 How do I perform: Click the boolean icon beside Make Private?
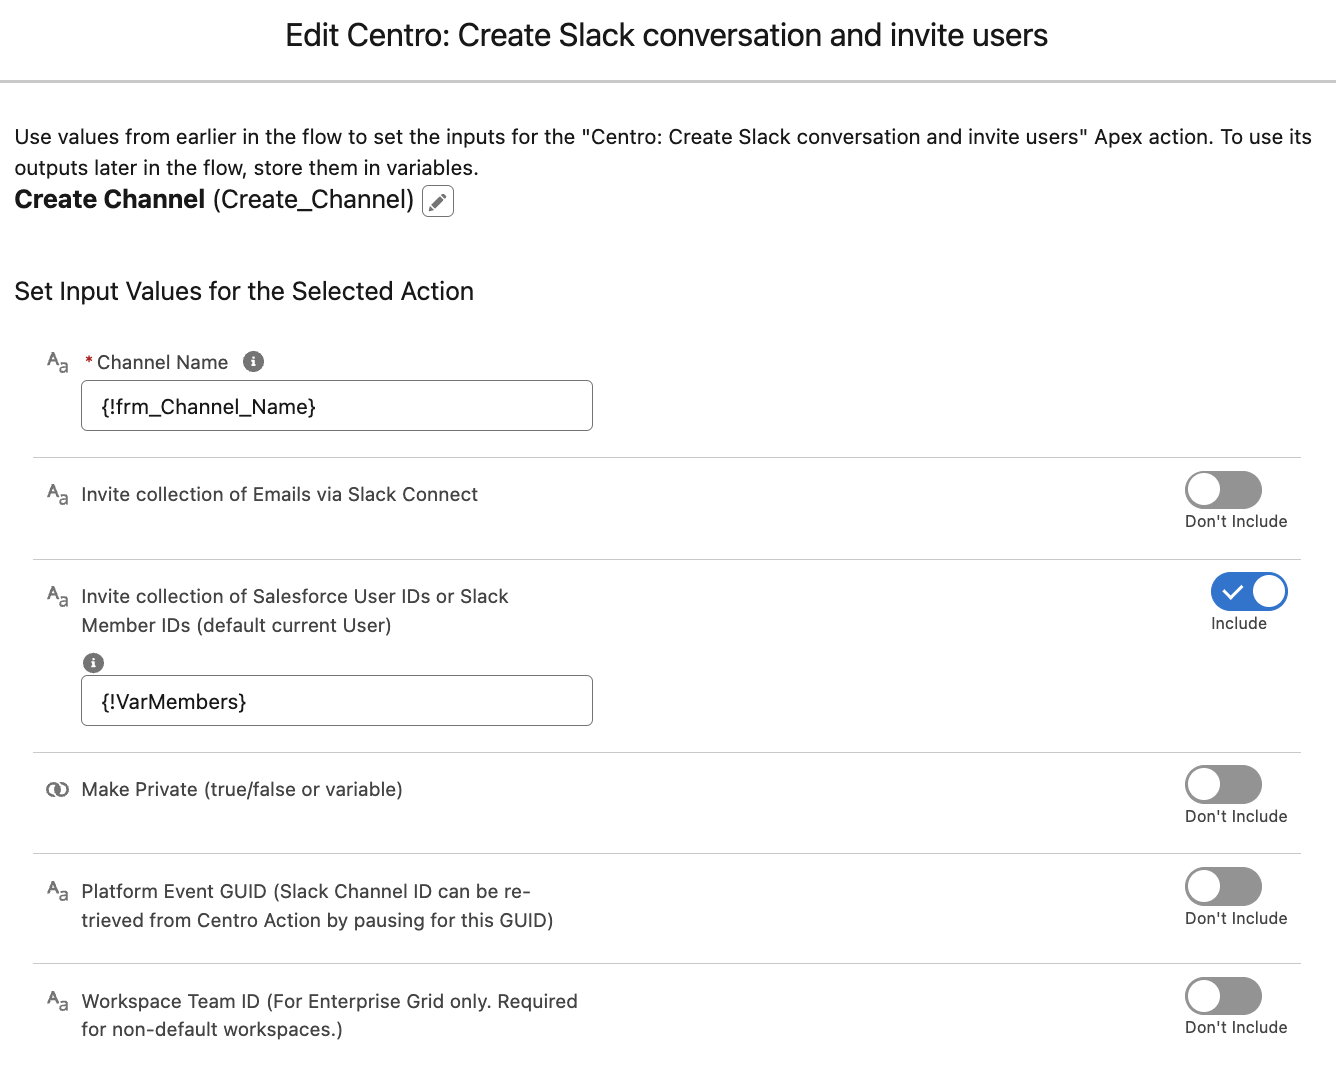pyautogui.click(x=58, y=789)
